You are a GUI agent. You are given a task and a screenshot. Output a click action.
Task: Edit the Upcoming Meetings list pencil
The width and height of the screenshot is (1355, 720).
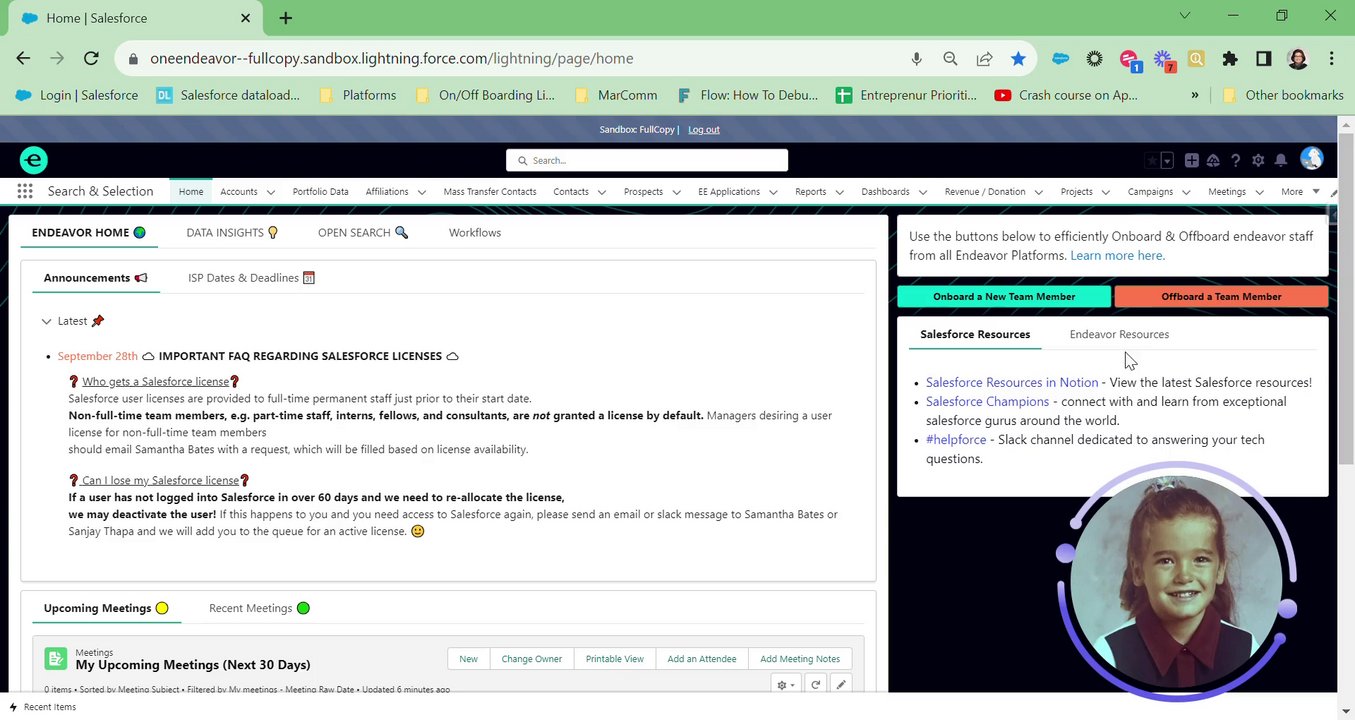pos(841,685)
